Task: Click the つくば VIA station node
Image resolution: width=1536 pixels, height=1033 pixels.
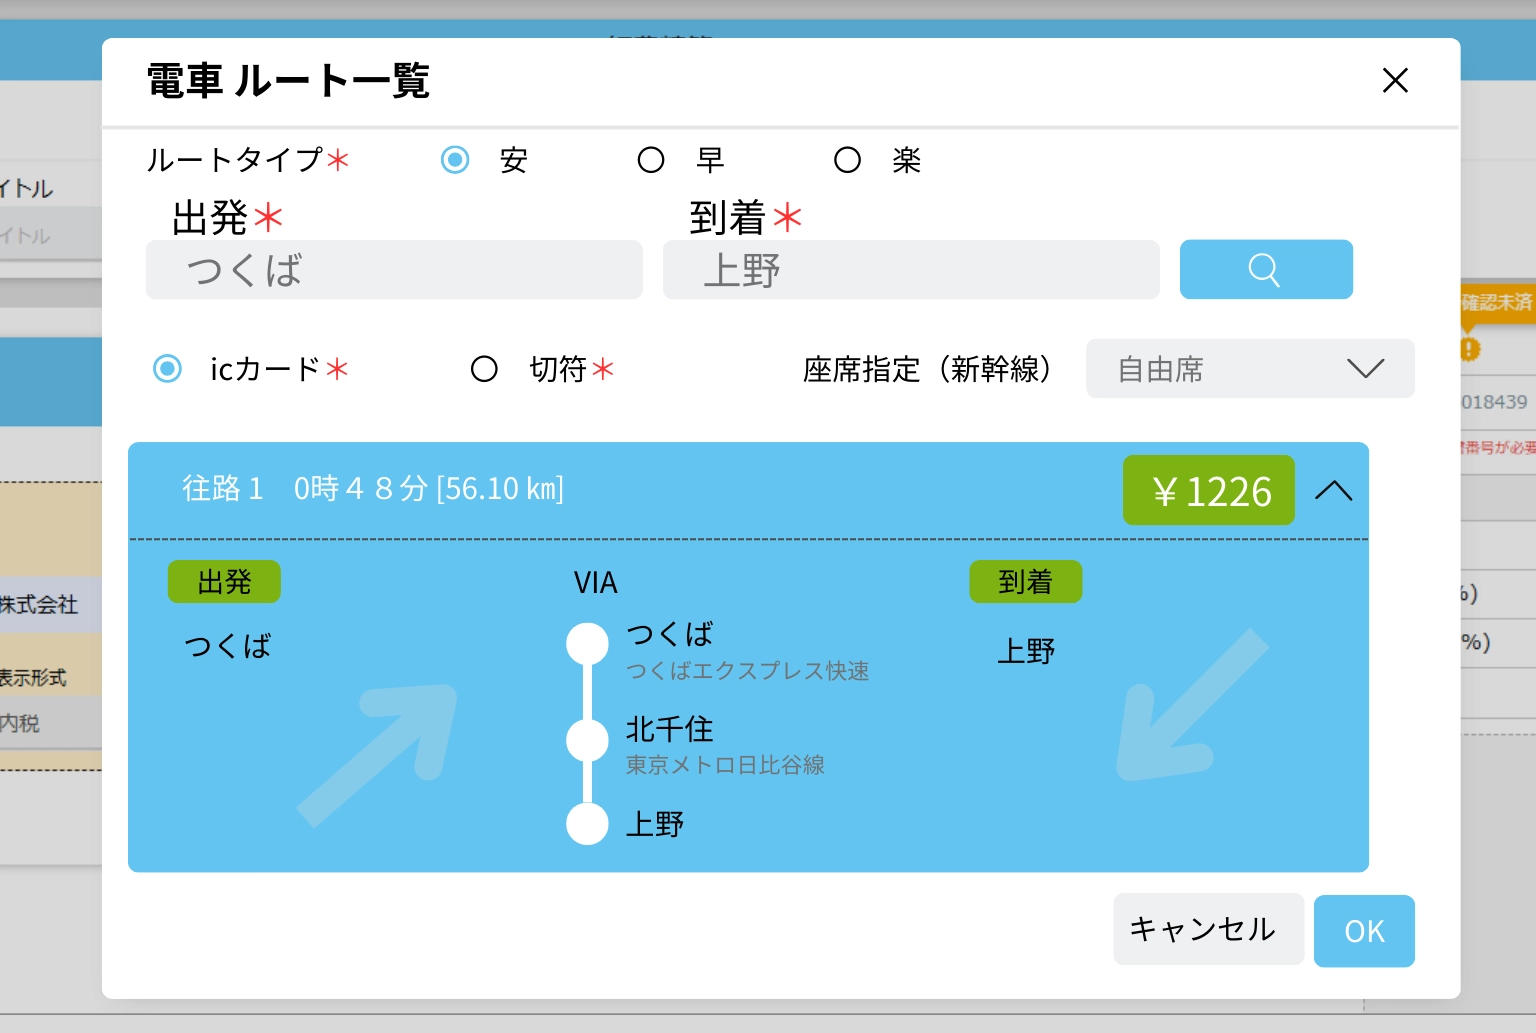Action: click(587, 644)
